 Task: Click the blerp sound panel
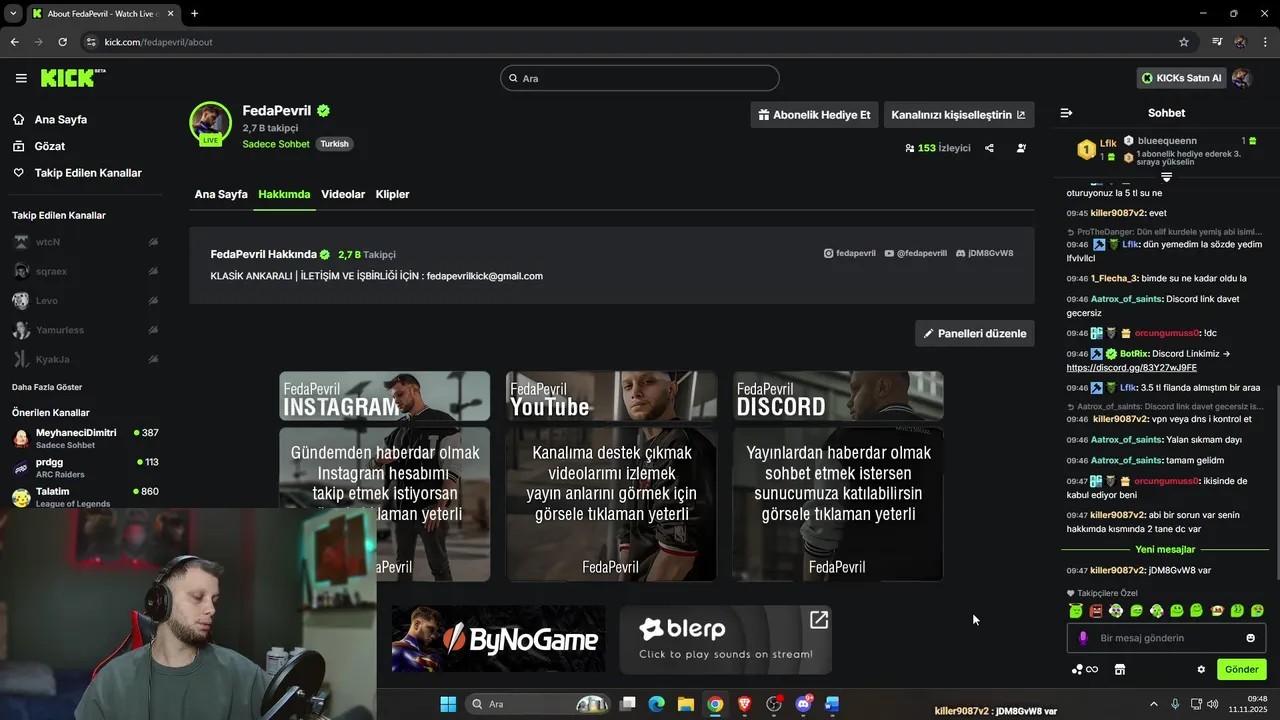(726, 639)
